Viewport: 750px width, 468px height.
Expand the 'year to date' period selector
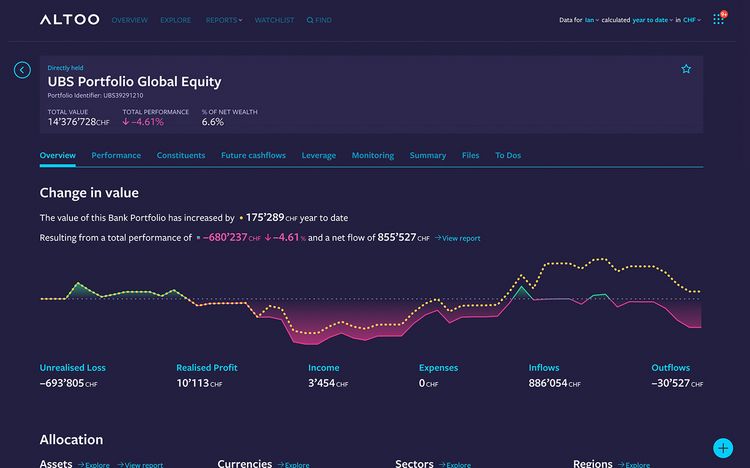652,20
